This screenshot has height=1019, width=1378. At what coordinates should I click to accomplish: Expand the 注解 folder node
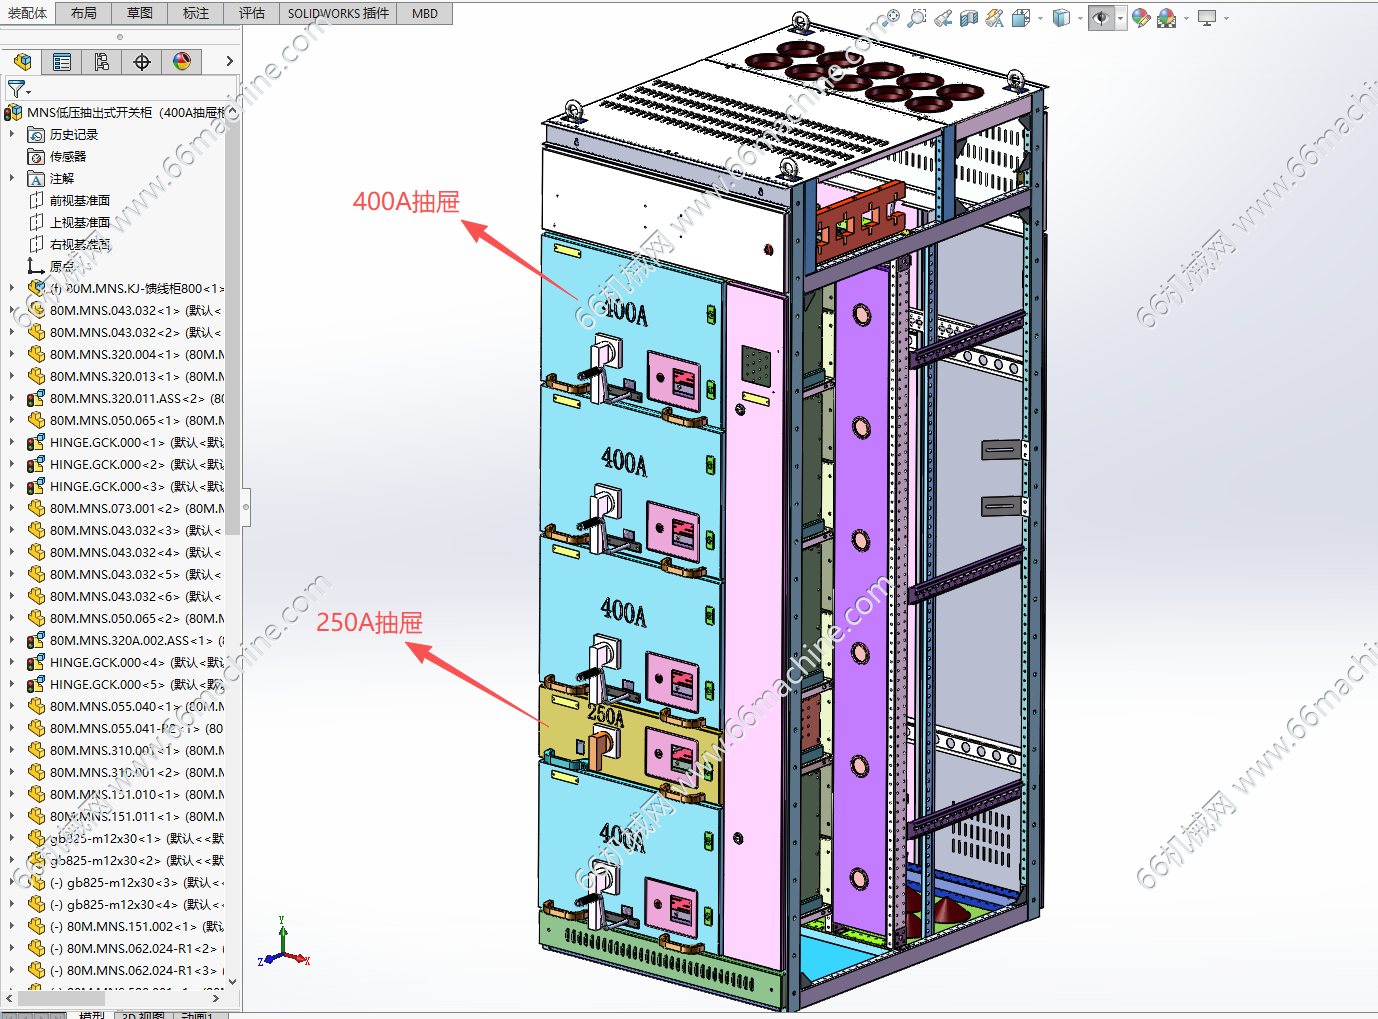coord(12,178)
